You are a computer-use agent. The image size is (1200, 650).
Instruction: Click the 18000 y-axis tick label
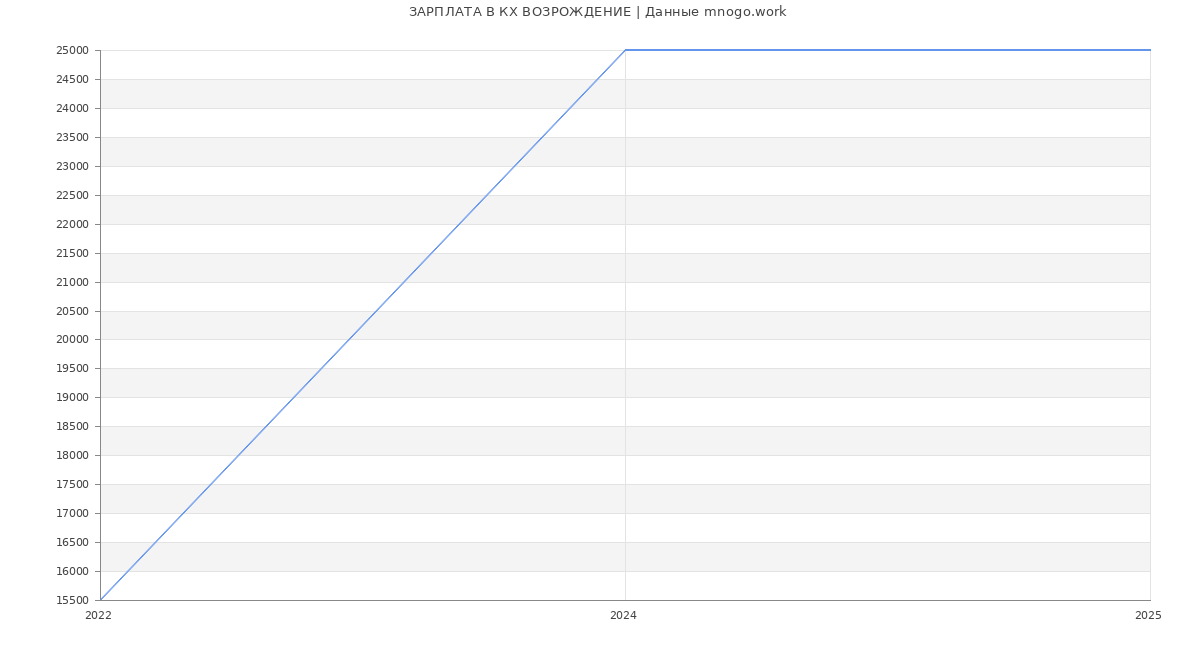(x=72, y=456)
